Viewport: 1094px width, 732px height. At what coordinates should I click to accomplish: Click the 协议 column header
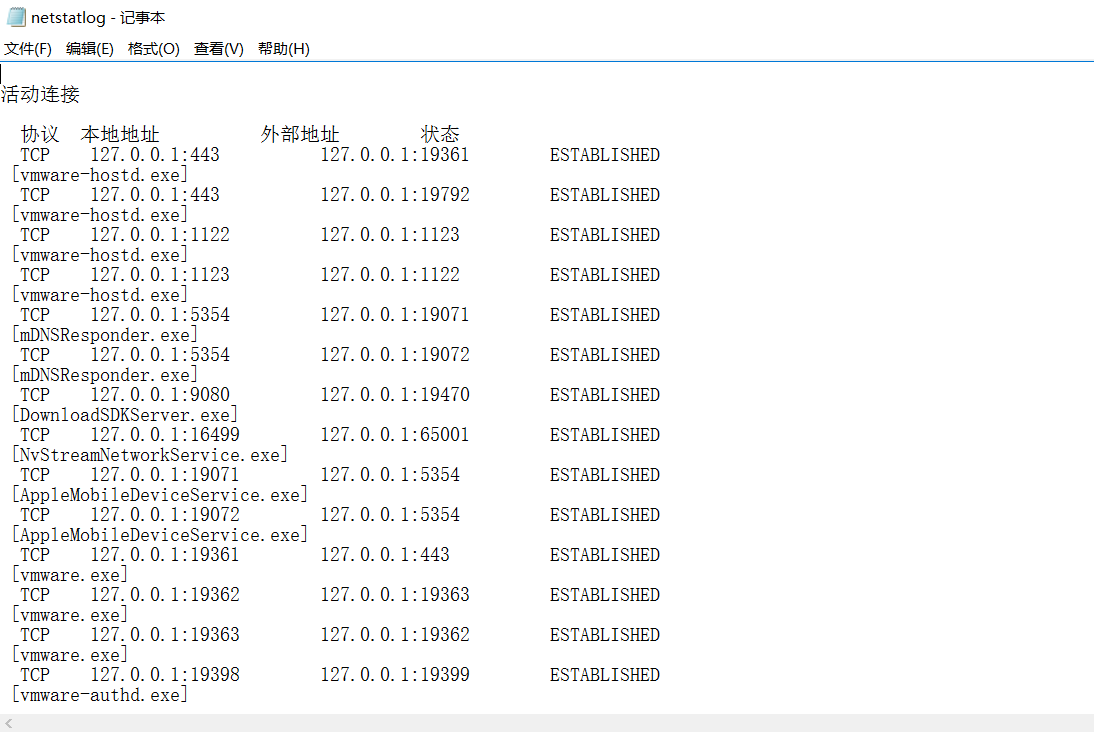point(40,134)
